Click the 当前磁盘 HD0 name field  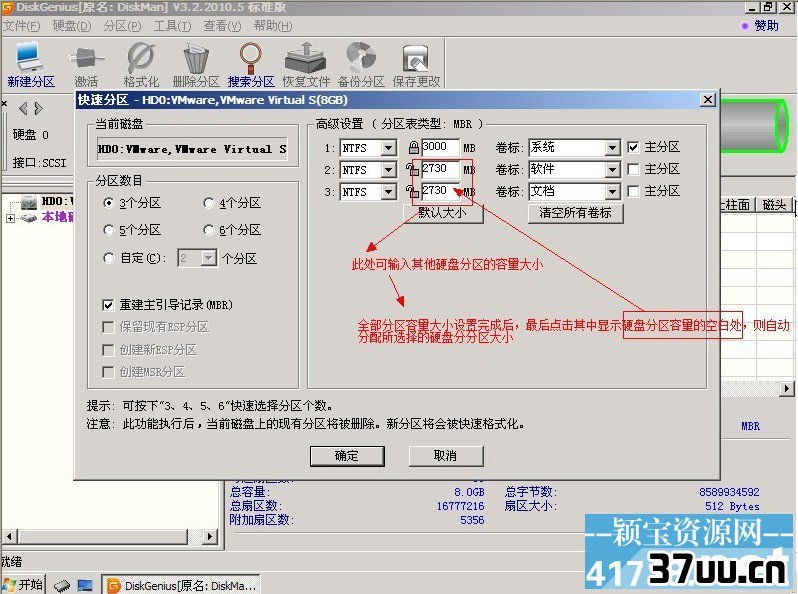click(x=192, y=149)
